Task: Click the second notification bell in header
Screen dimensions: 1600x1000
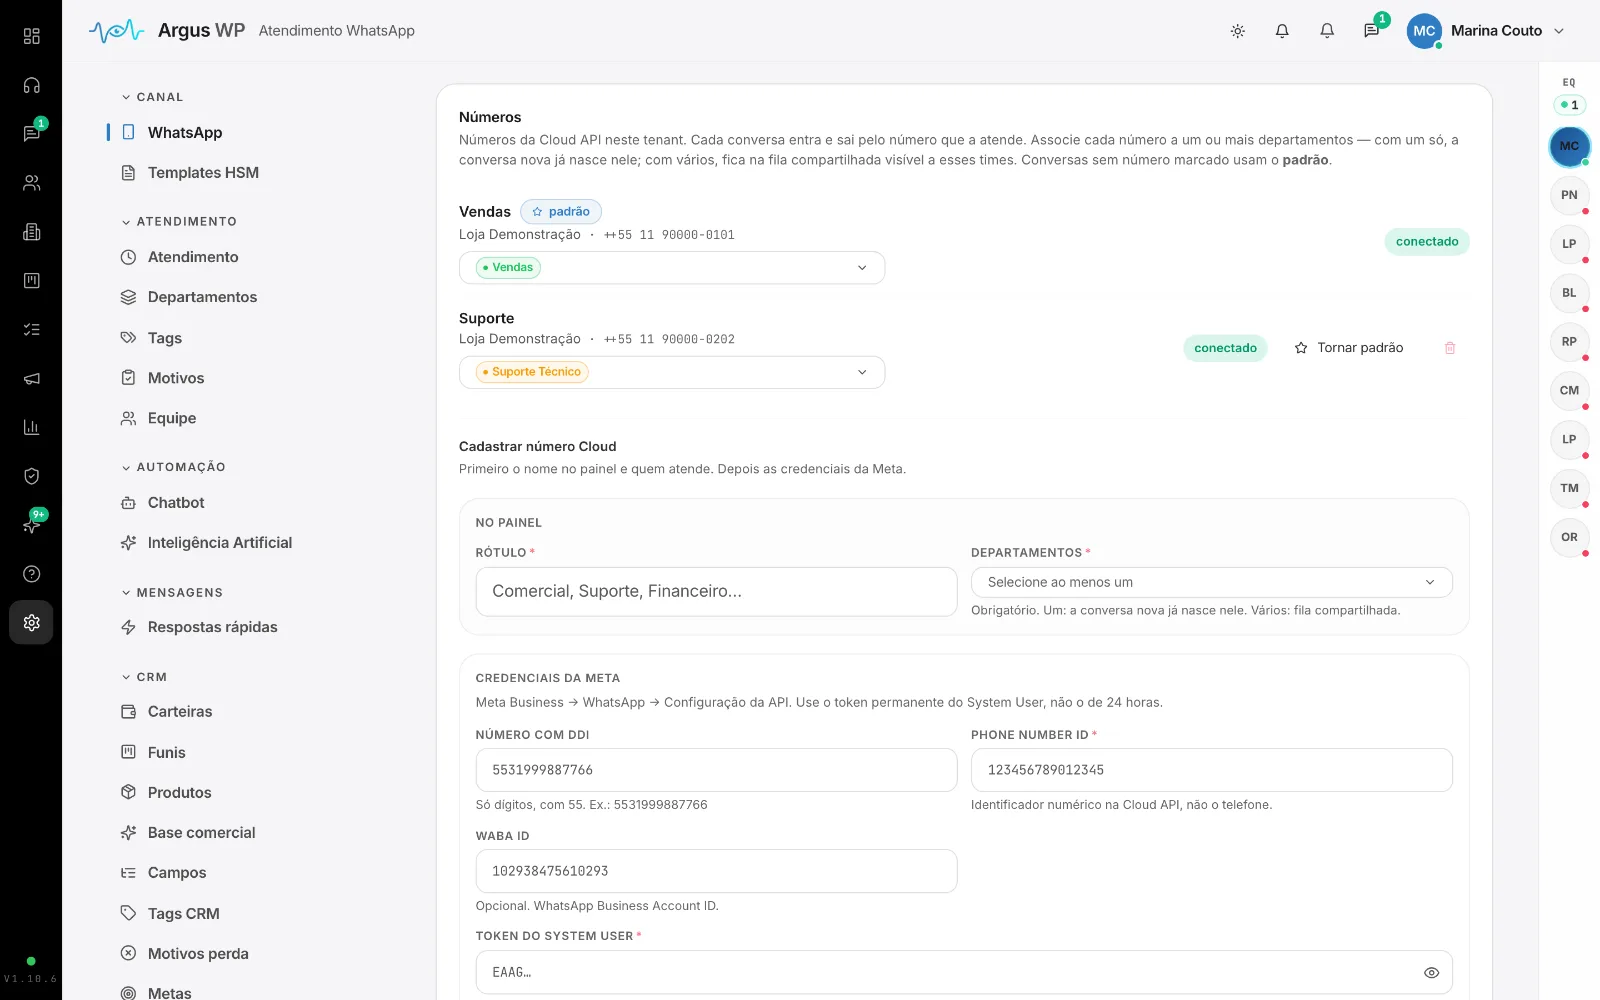Action: [1327, 31]
